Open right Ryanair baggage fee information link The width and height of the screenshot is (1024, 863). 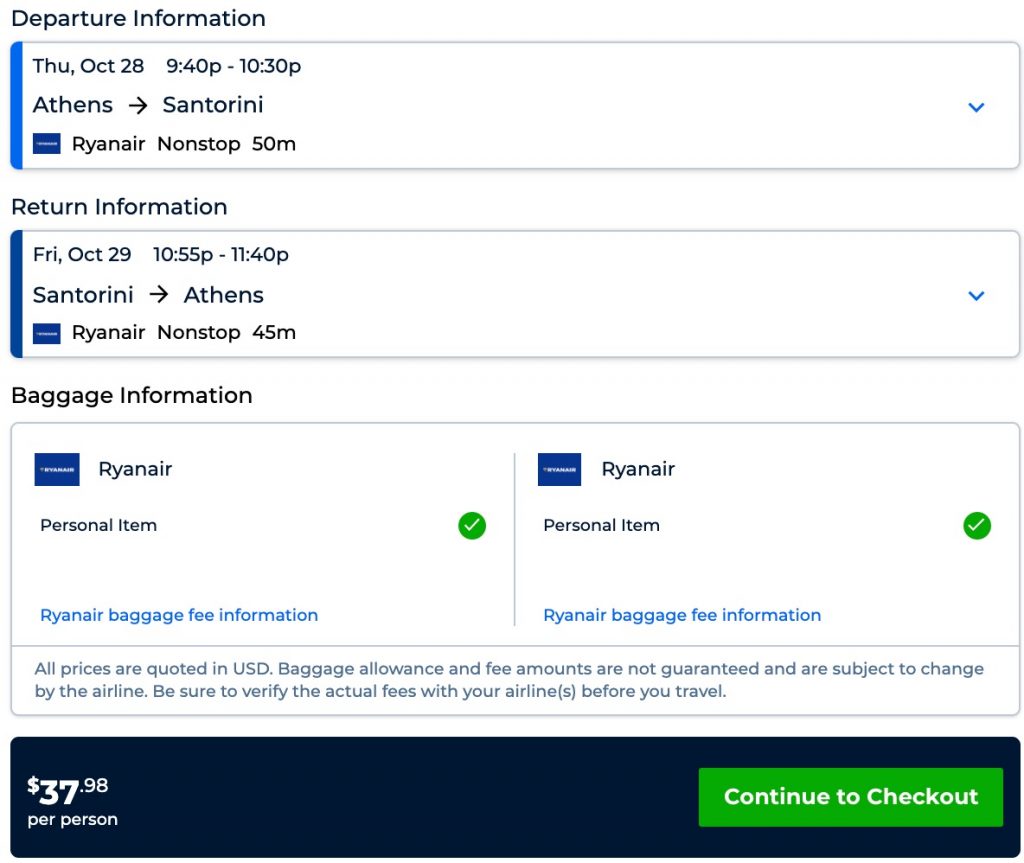point(682,615)
